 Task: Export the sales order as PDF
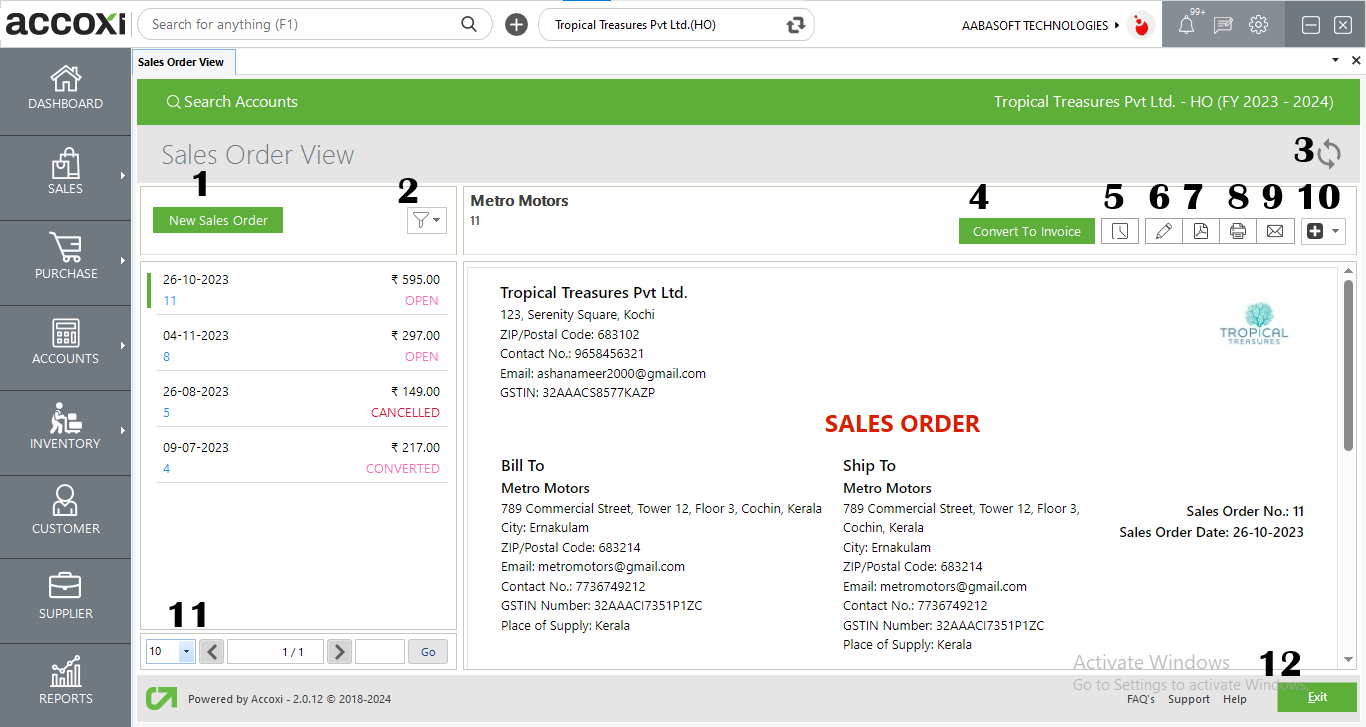[1200, 230]
